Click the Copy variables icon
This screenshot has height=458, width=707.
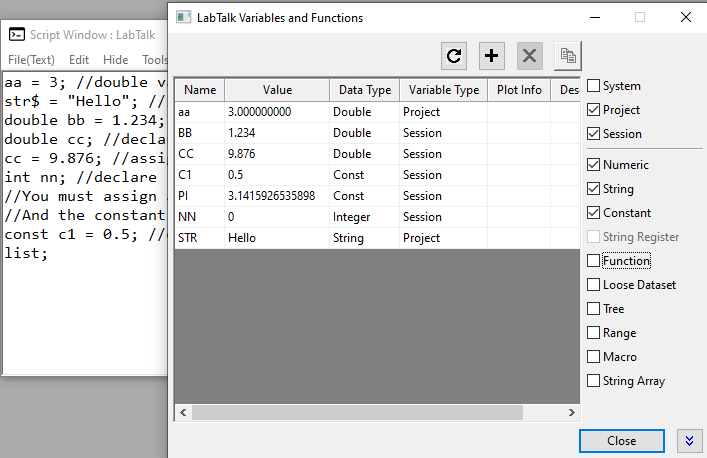[x=567, y=56]
